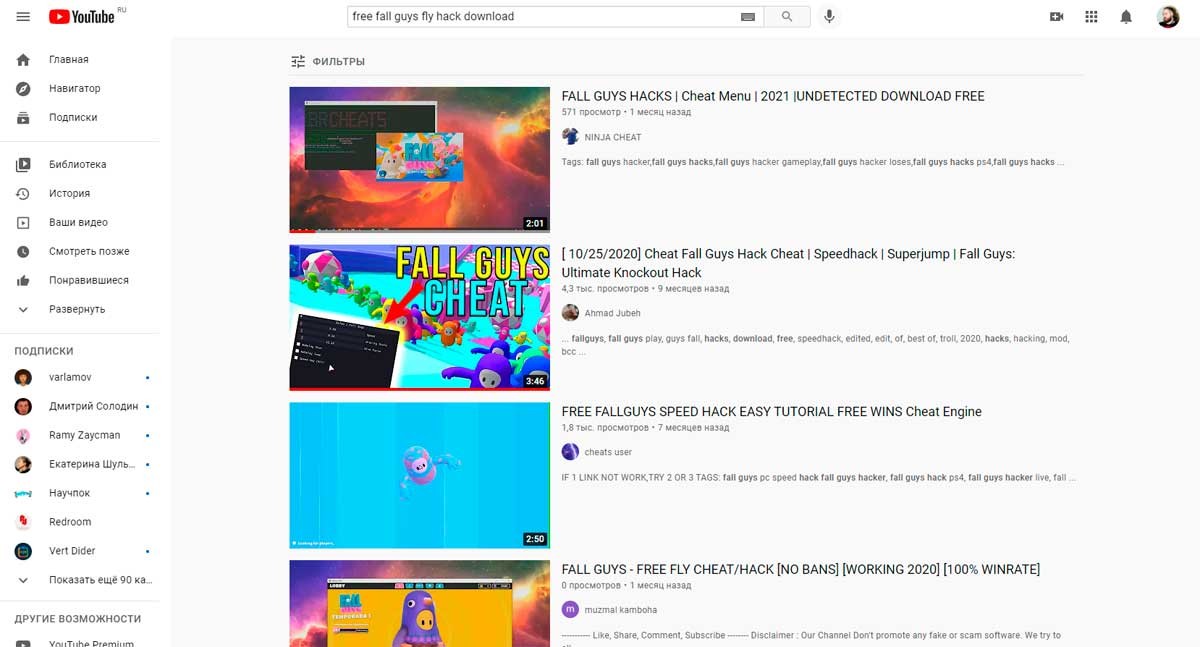
Task: Open the Ramy Zaycman subscription entry
Action: [x=85, y=435]
